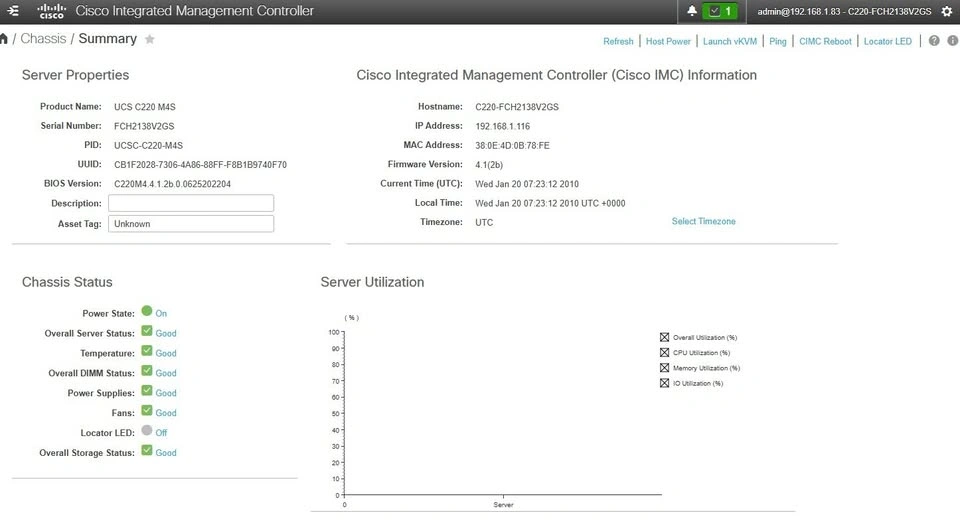Viewport: 960px width, 521px height.
Task: Click Power Supplies status check icon
Action: pyautogui.click(x=147, y=391)
